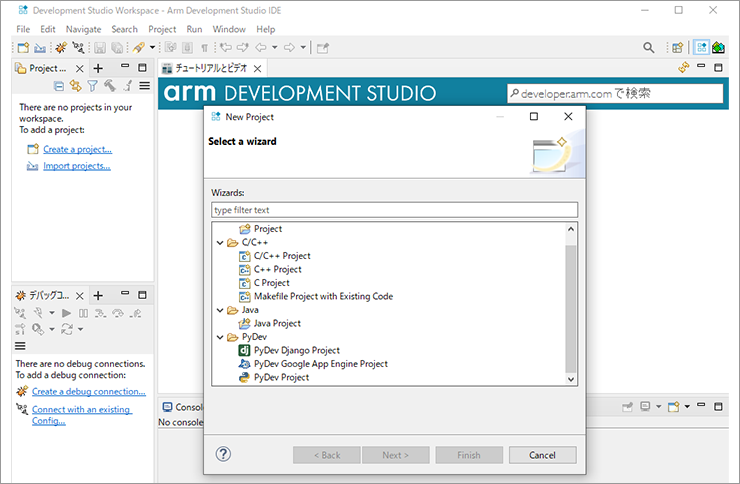The height and width of the screenshot is (484, 740).
Task: Click the wizard filter text field
Action: [395, 210]
